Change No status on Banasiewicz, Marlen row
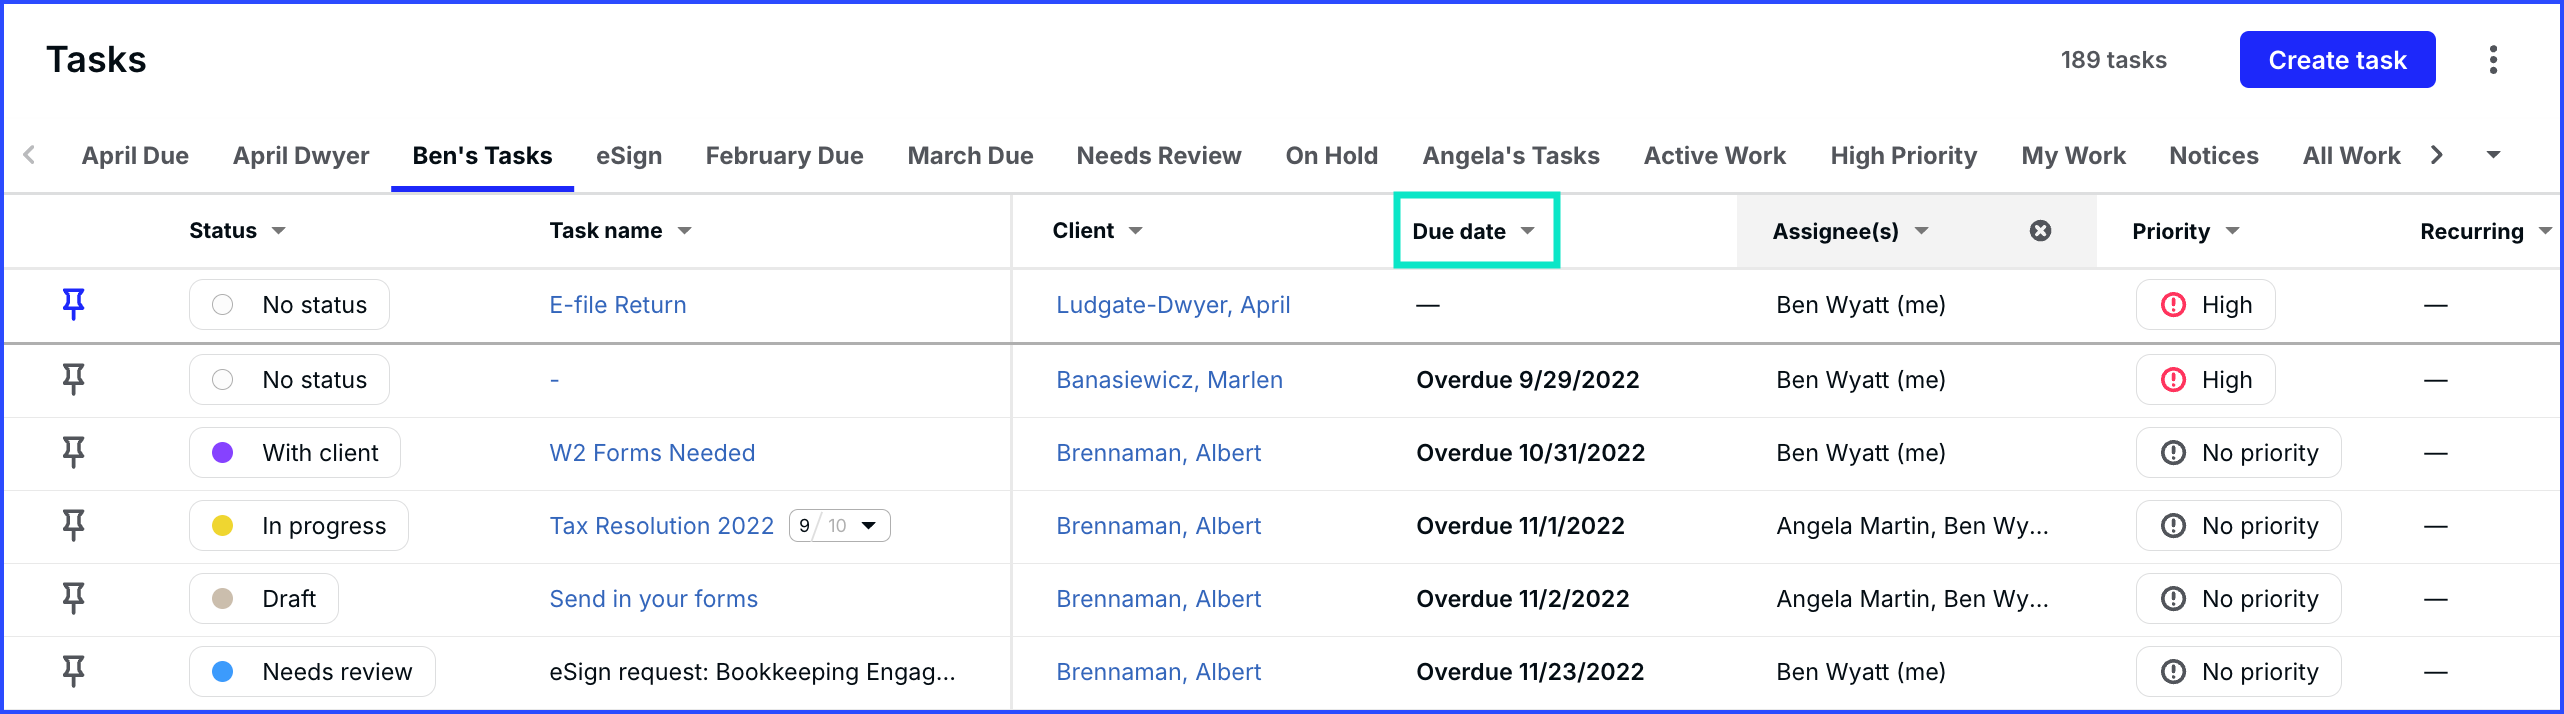The width and height of the screenshot is (2564, 714). click(x=289, y=379)
